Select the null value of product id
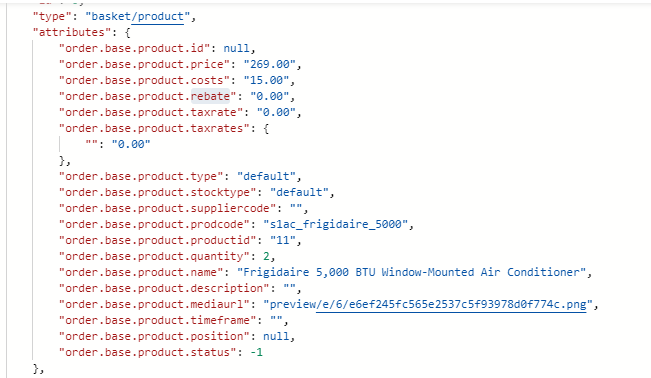Screen dimensions: 651x378 tap(237, 49)
